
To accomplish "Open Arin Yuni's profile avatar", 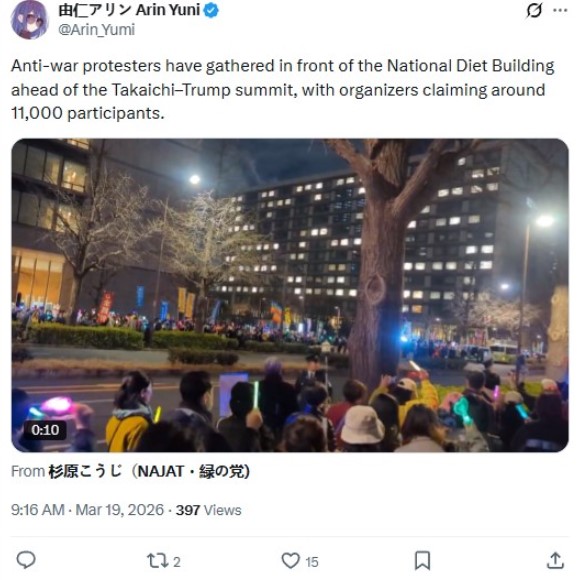I will [x=29, y=20].
